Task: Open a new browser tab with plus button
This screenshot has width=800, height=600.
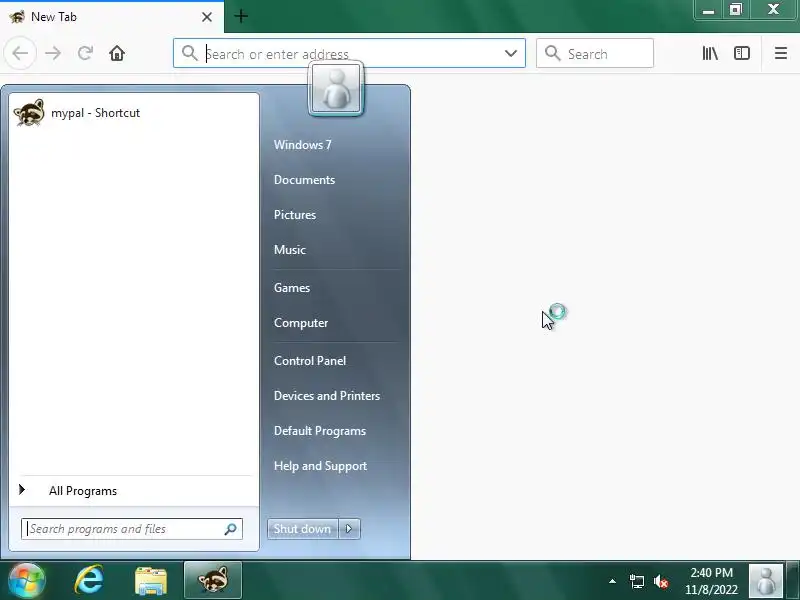Action: [241, 16]
